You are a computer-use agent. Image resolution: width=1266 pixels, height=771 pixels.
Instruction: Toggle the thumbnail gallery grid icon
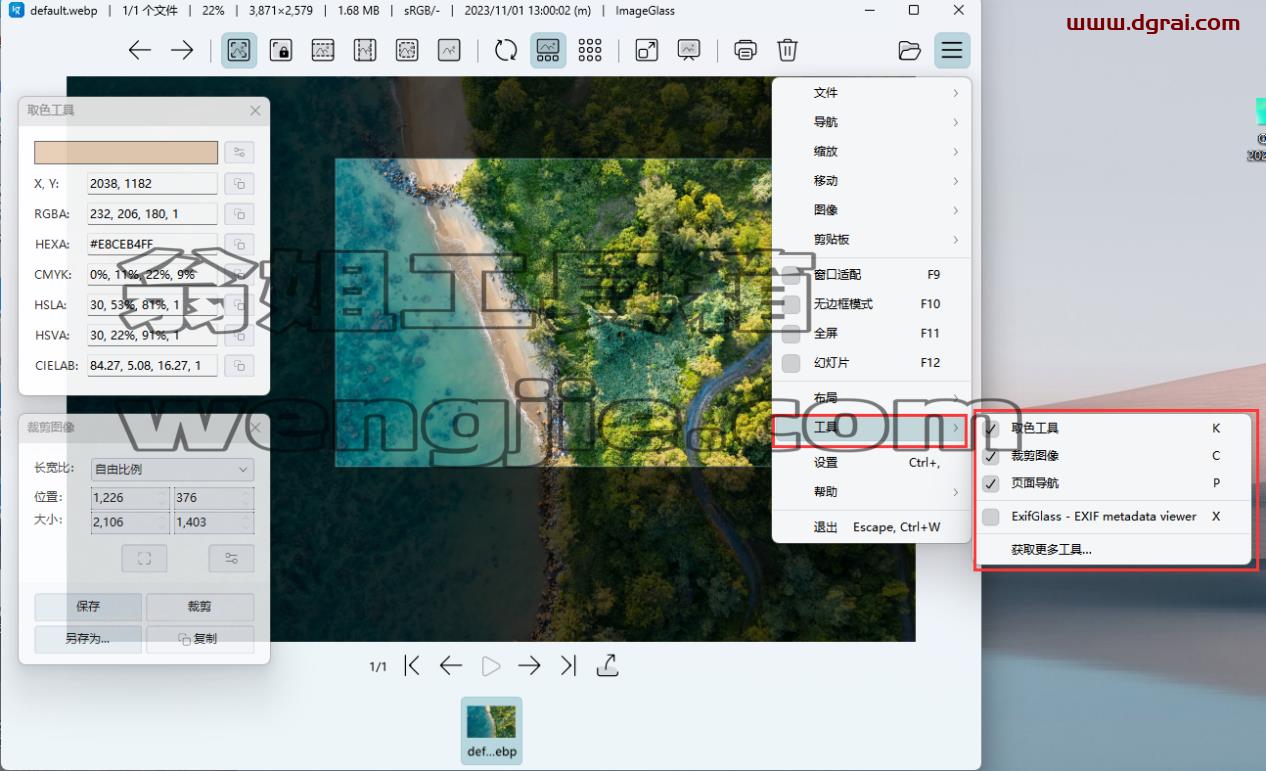590,50
